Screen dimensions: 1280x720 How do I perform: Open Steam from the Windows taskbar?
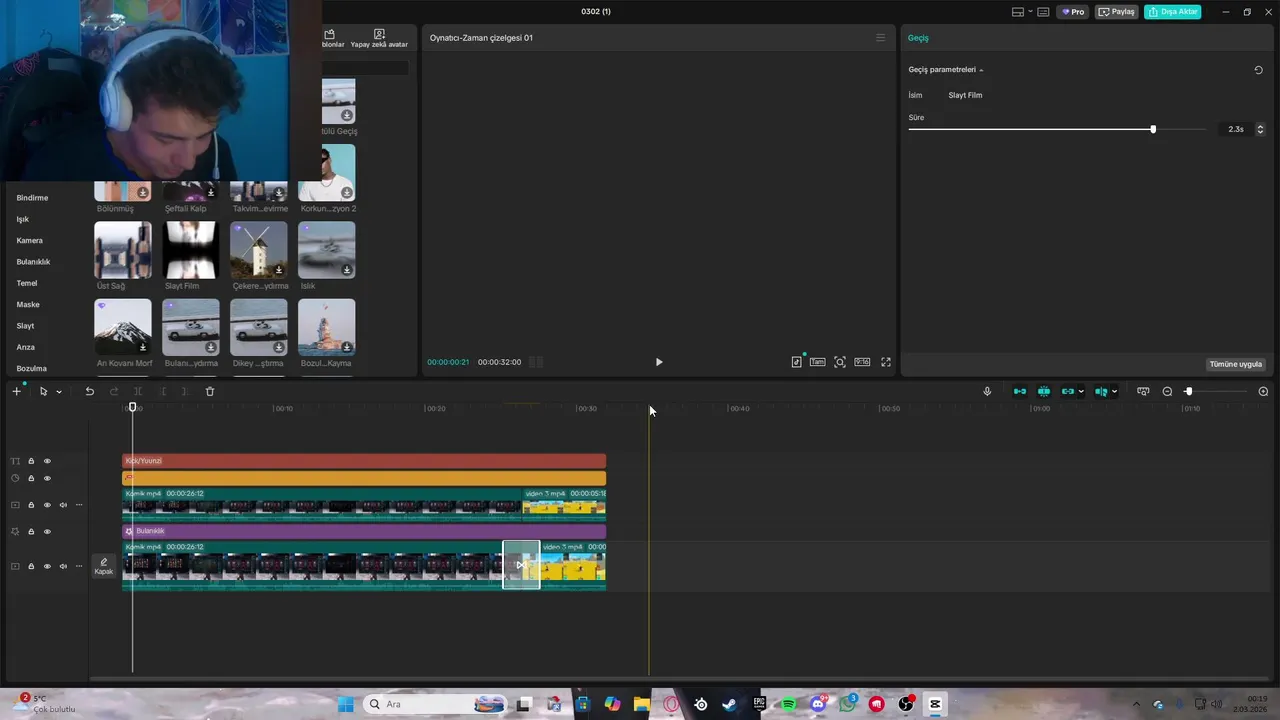(x=730, y=704)
